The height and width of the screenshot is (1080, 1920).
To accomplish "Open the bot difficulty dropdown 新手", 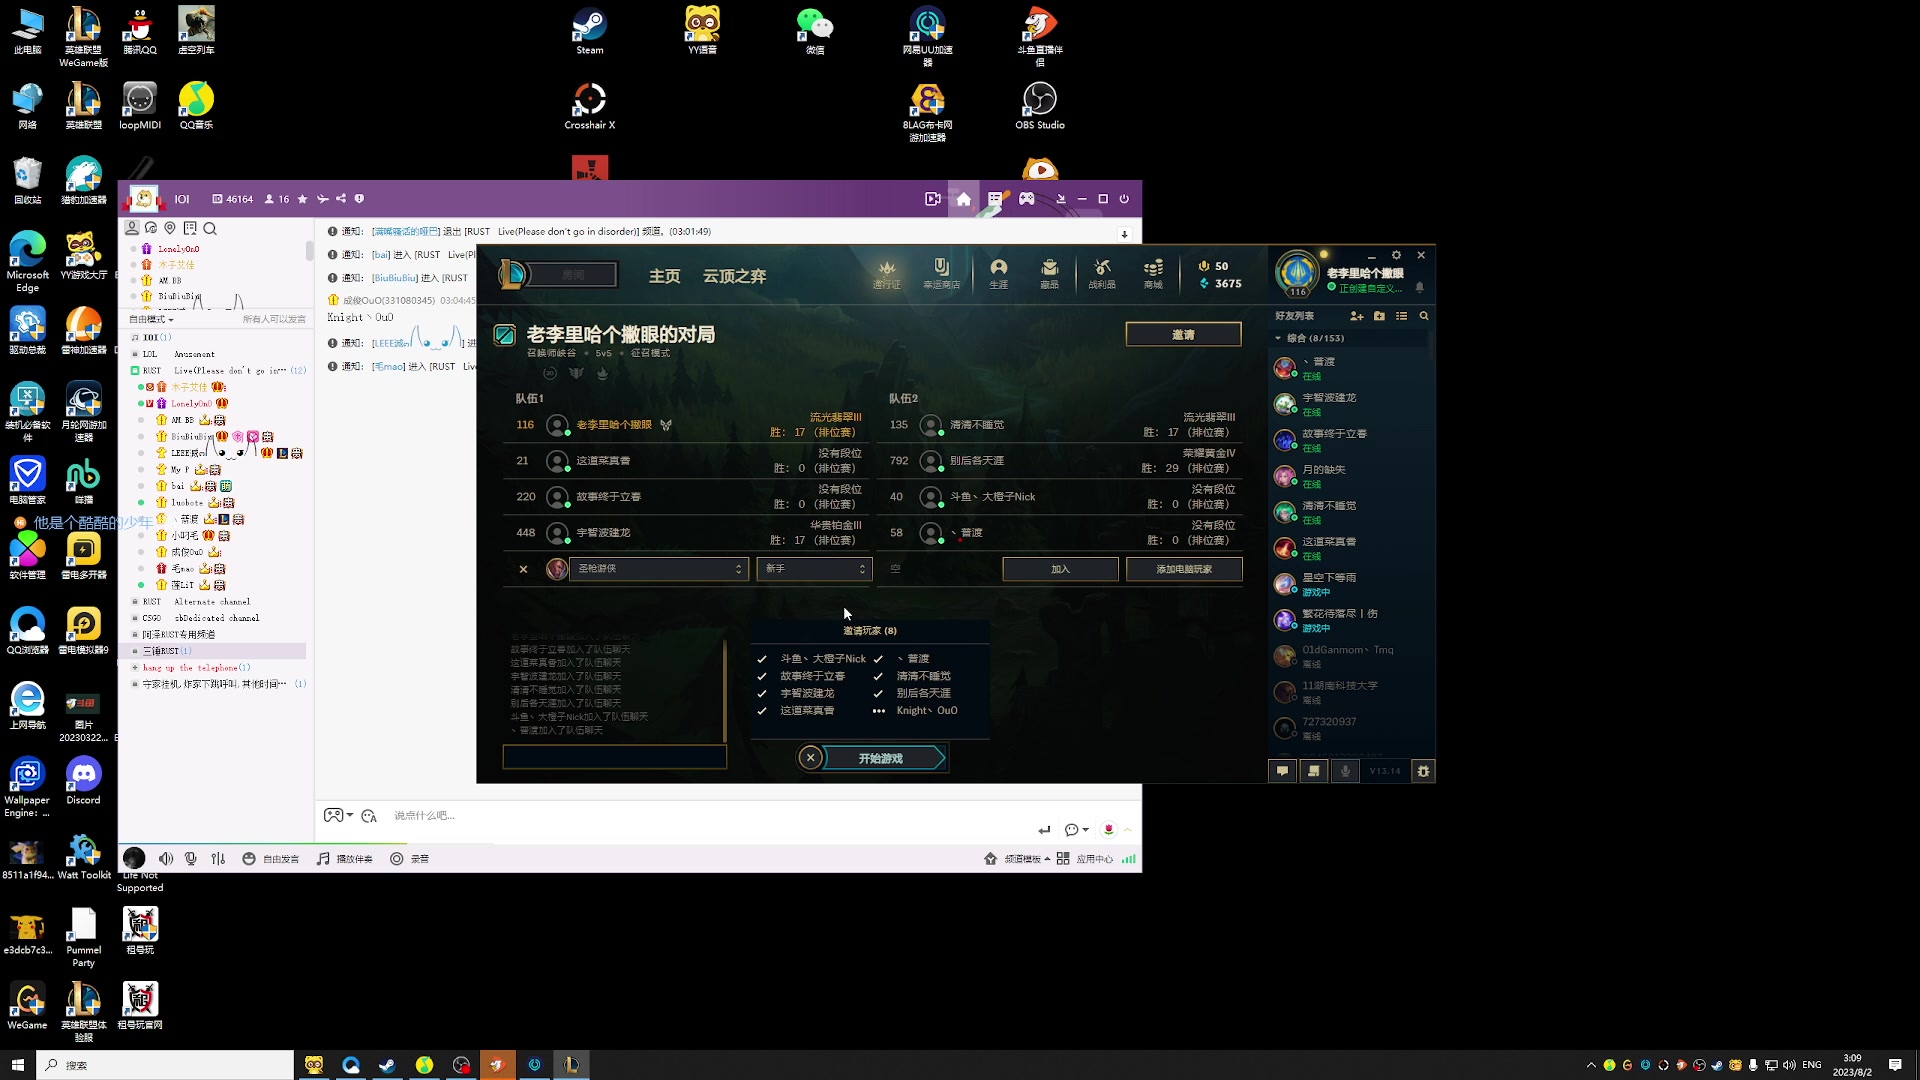I will [814, 569].
